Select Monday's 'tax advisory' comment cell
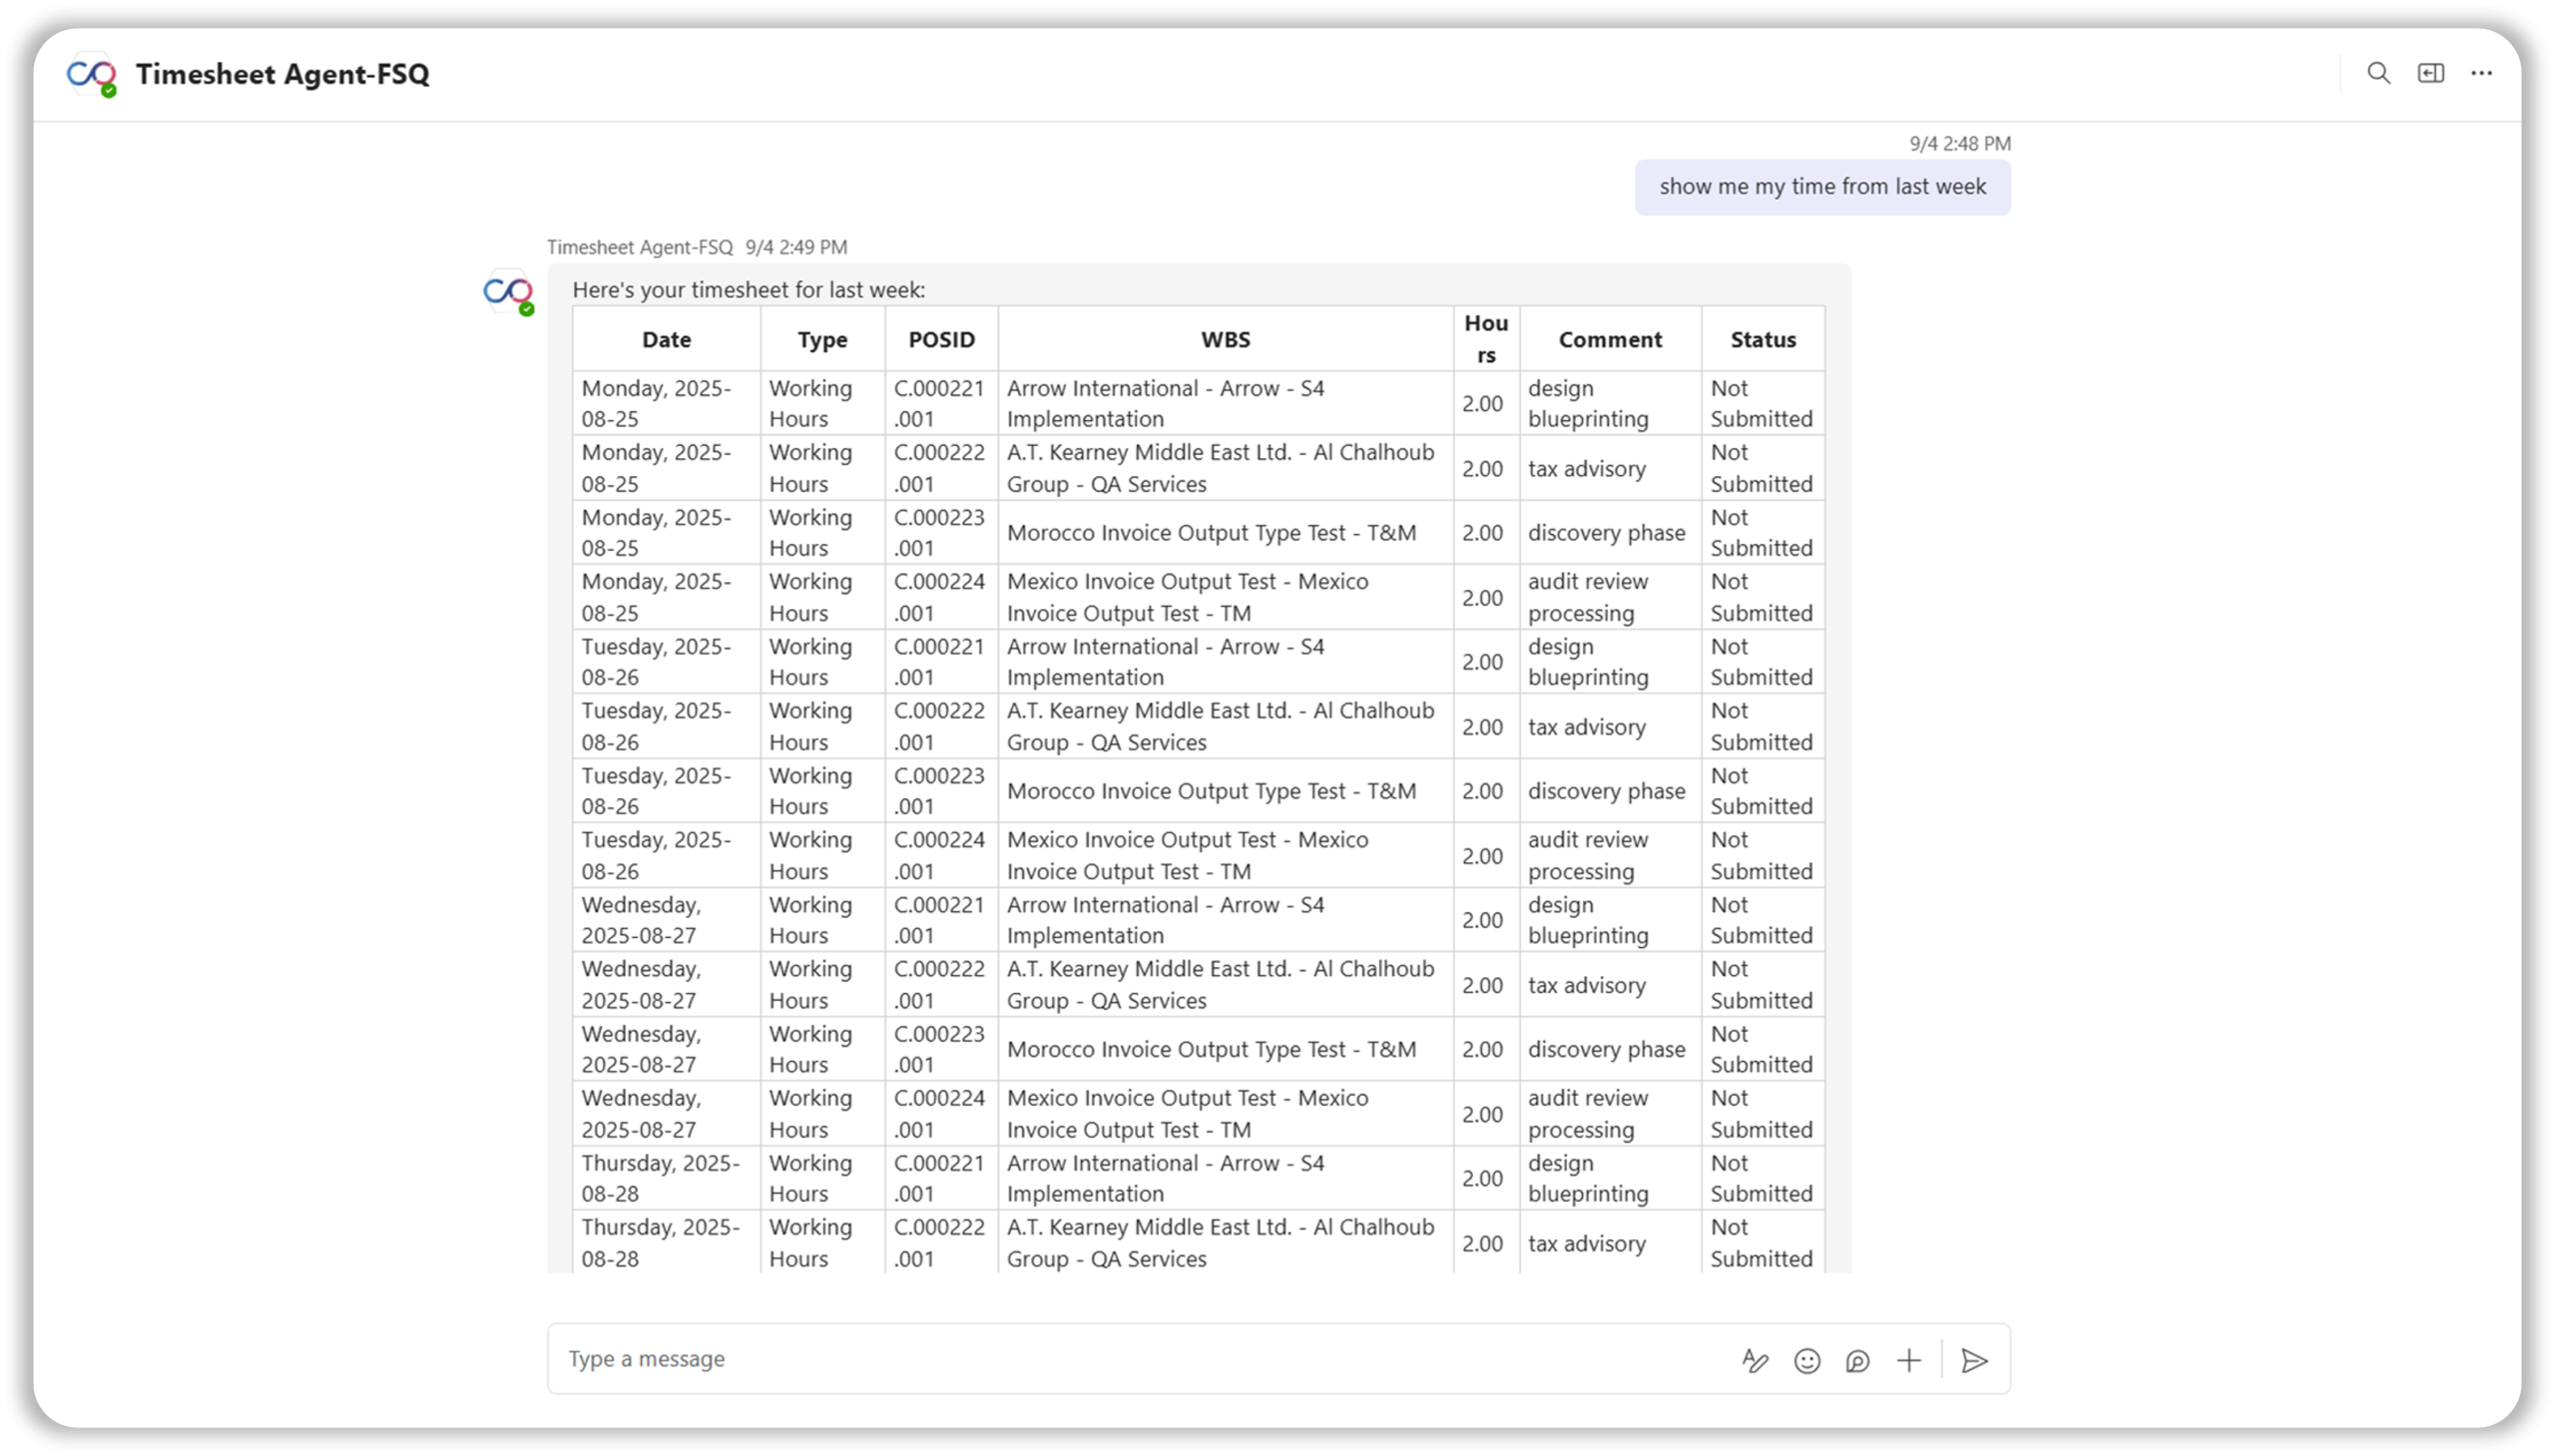 (x=1610, y=468)
